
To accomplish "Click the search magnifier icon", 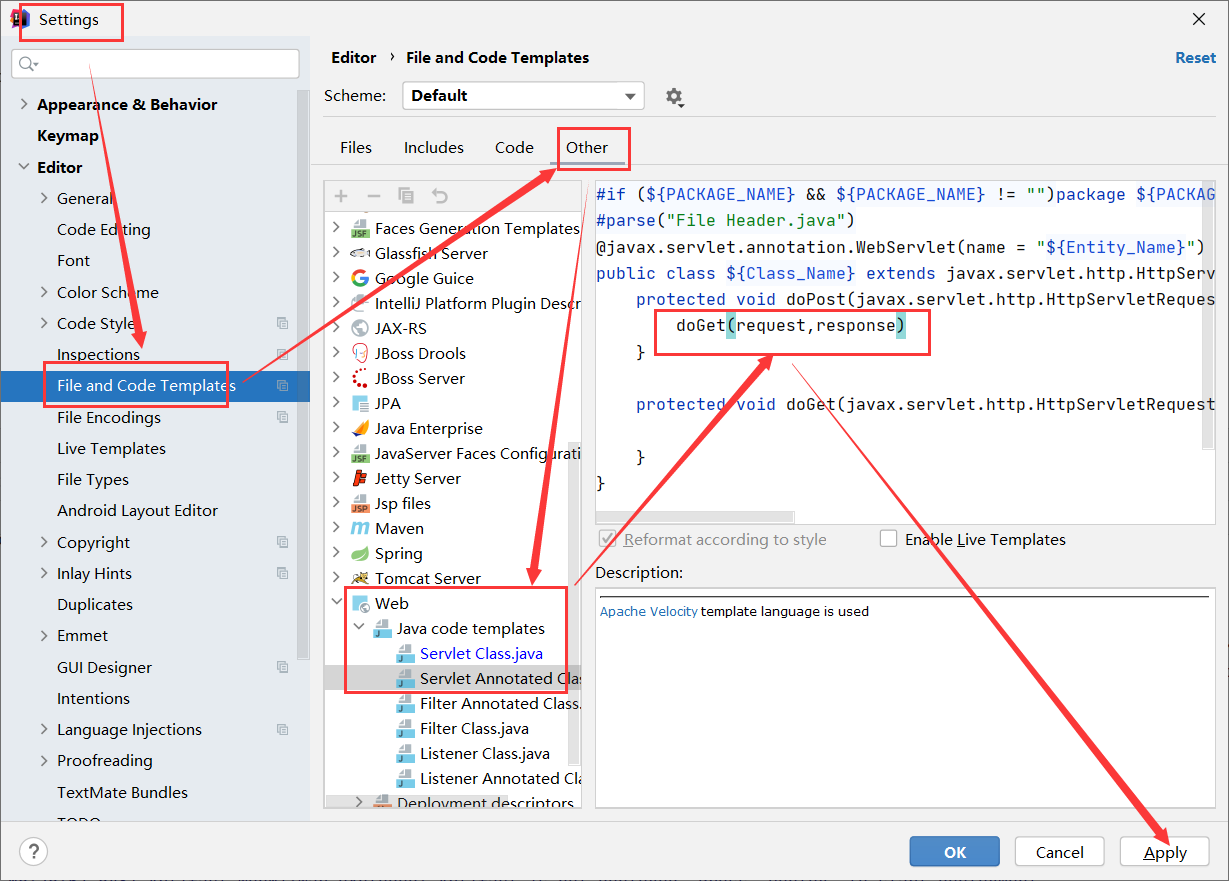I will click(27, 64).
